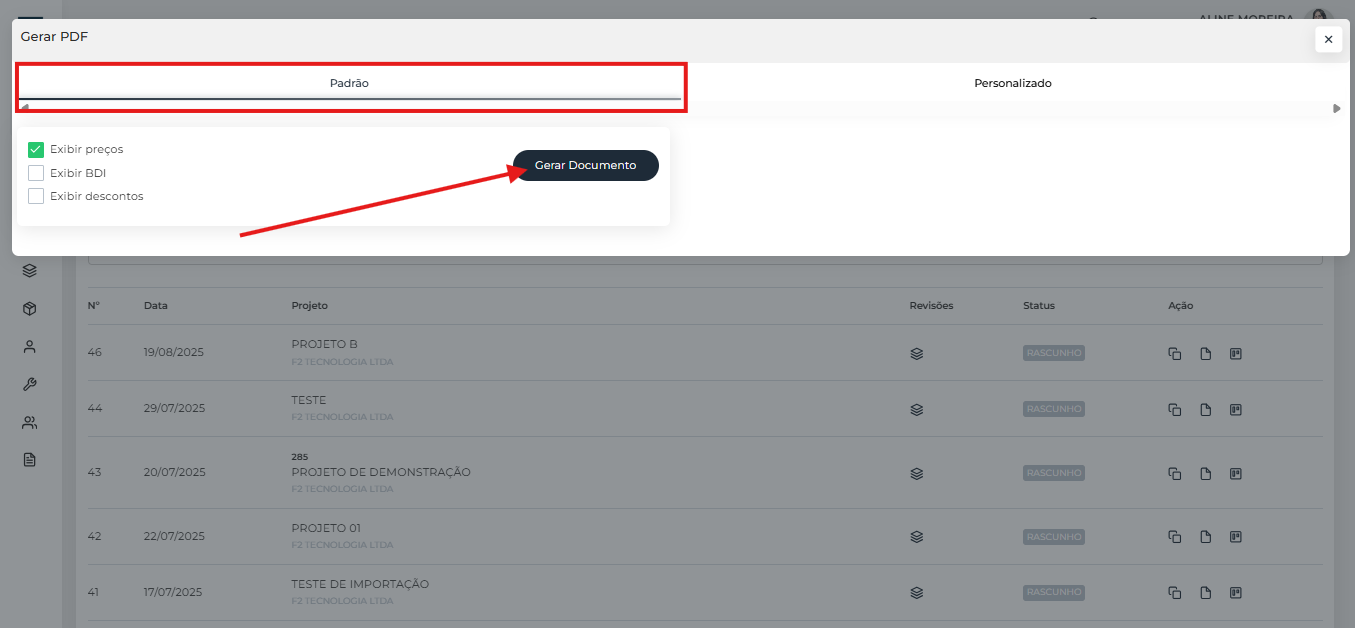Click the RASCUNHO status badge for TESTE DE IMPORTAÇÃO
This screenshot has height=628, width=1355.
(x=1054, y=593)
